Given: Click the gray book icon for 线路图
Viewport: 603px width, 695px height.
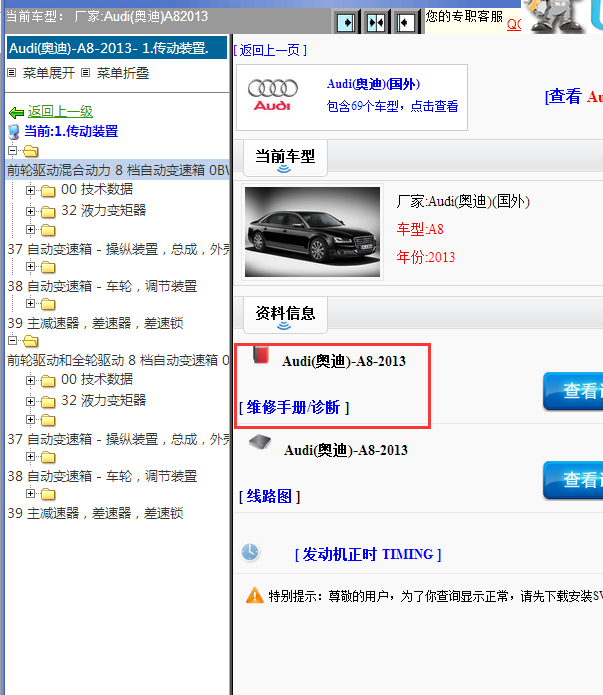Looking at the screenshot, I should click(260, 442).
